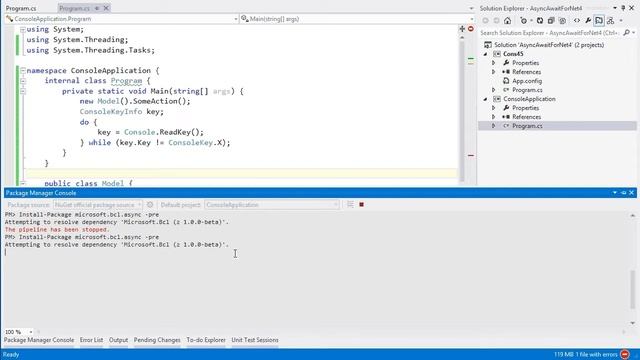Screen dimensions: 640x360
Task: Open Solution Explorer toolbar overflow arrow
Action: pyautogui.click(x=621, y=21)
